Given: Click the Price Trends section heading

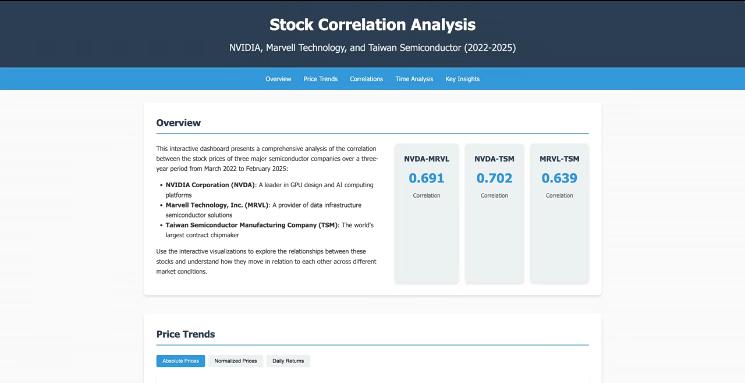Looking at the screenshot, I should (186, 334).
